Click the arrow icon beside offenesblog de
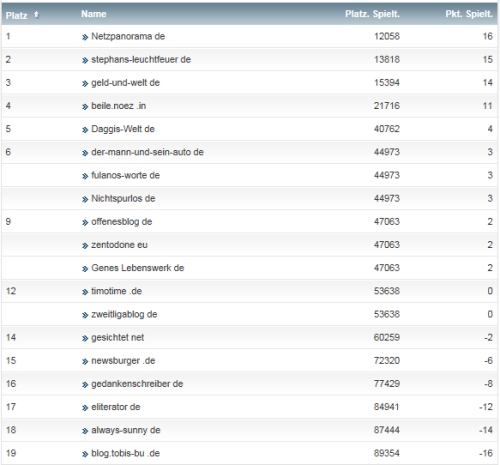This screenshot has width=500, height=465. [x=85, y=223]
